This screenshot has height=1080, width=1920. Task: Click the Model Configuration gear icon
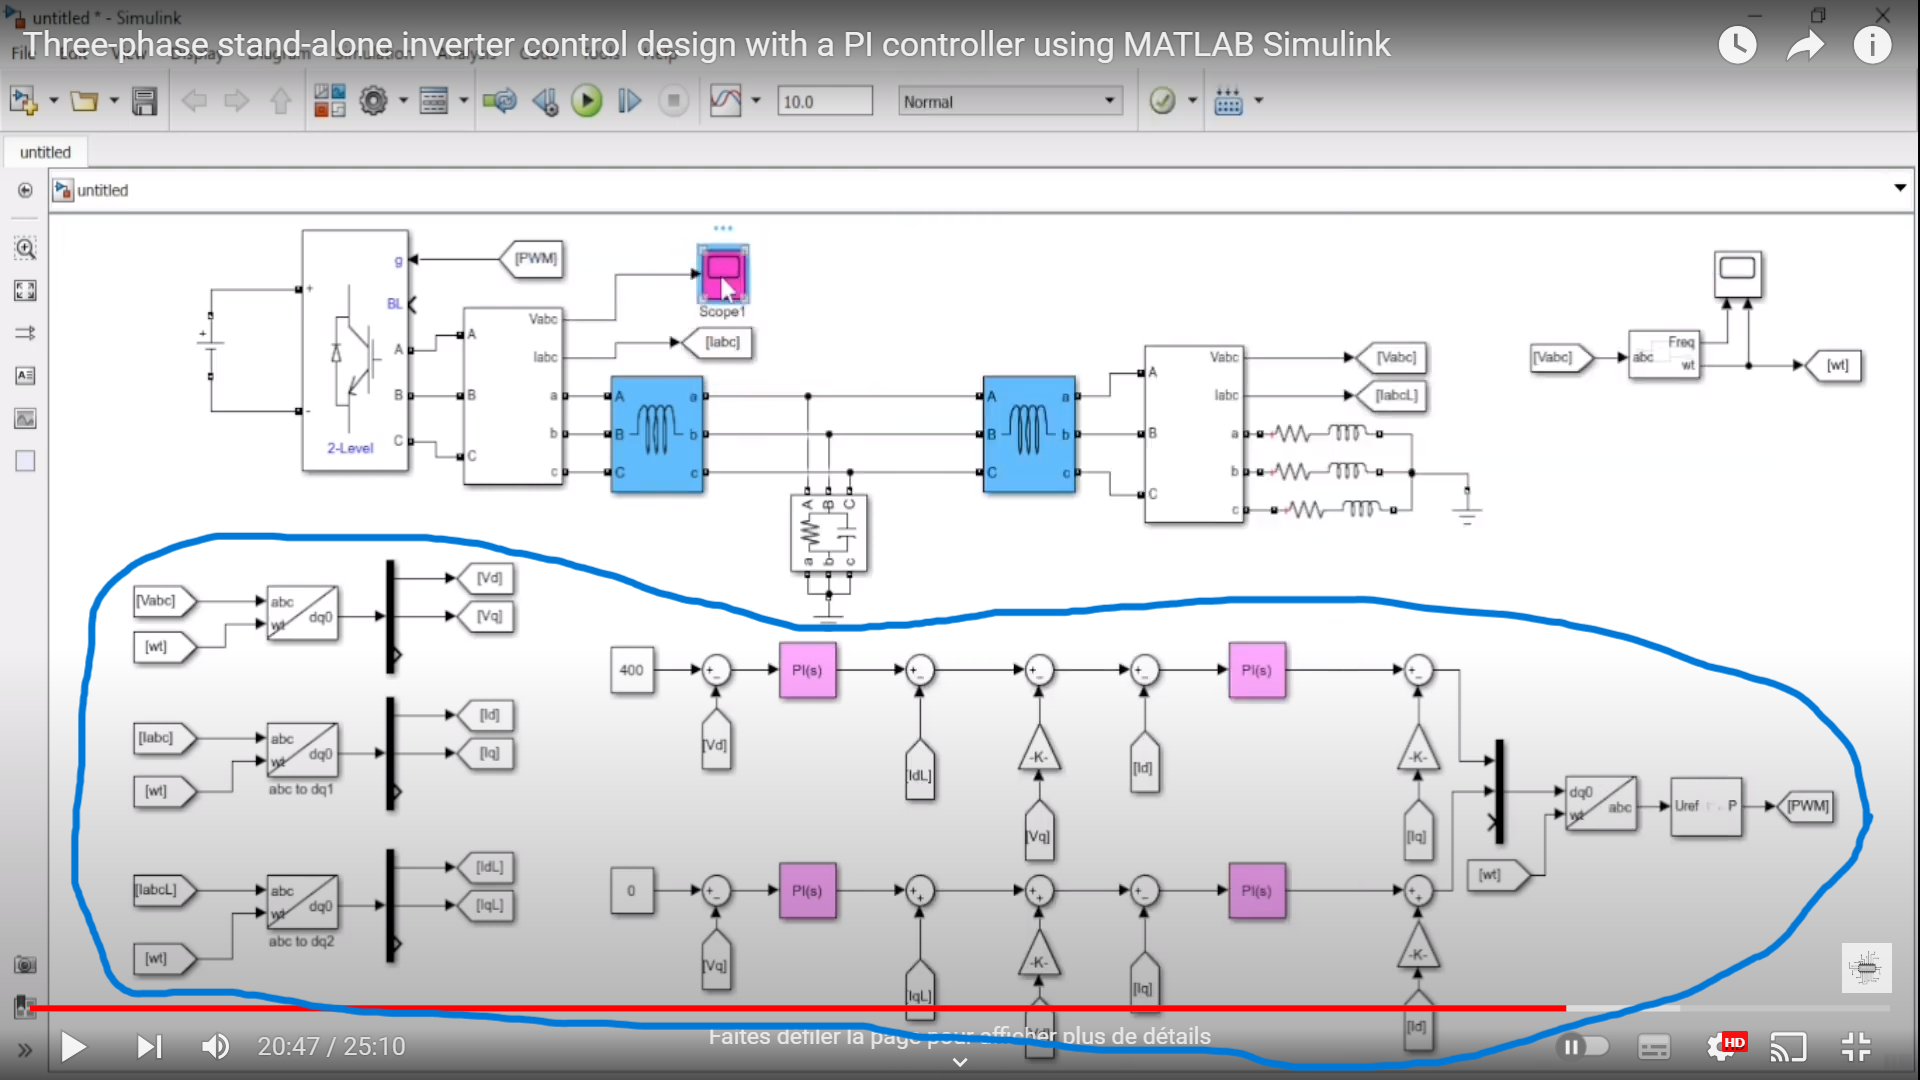(373, 101)
